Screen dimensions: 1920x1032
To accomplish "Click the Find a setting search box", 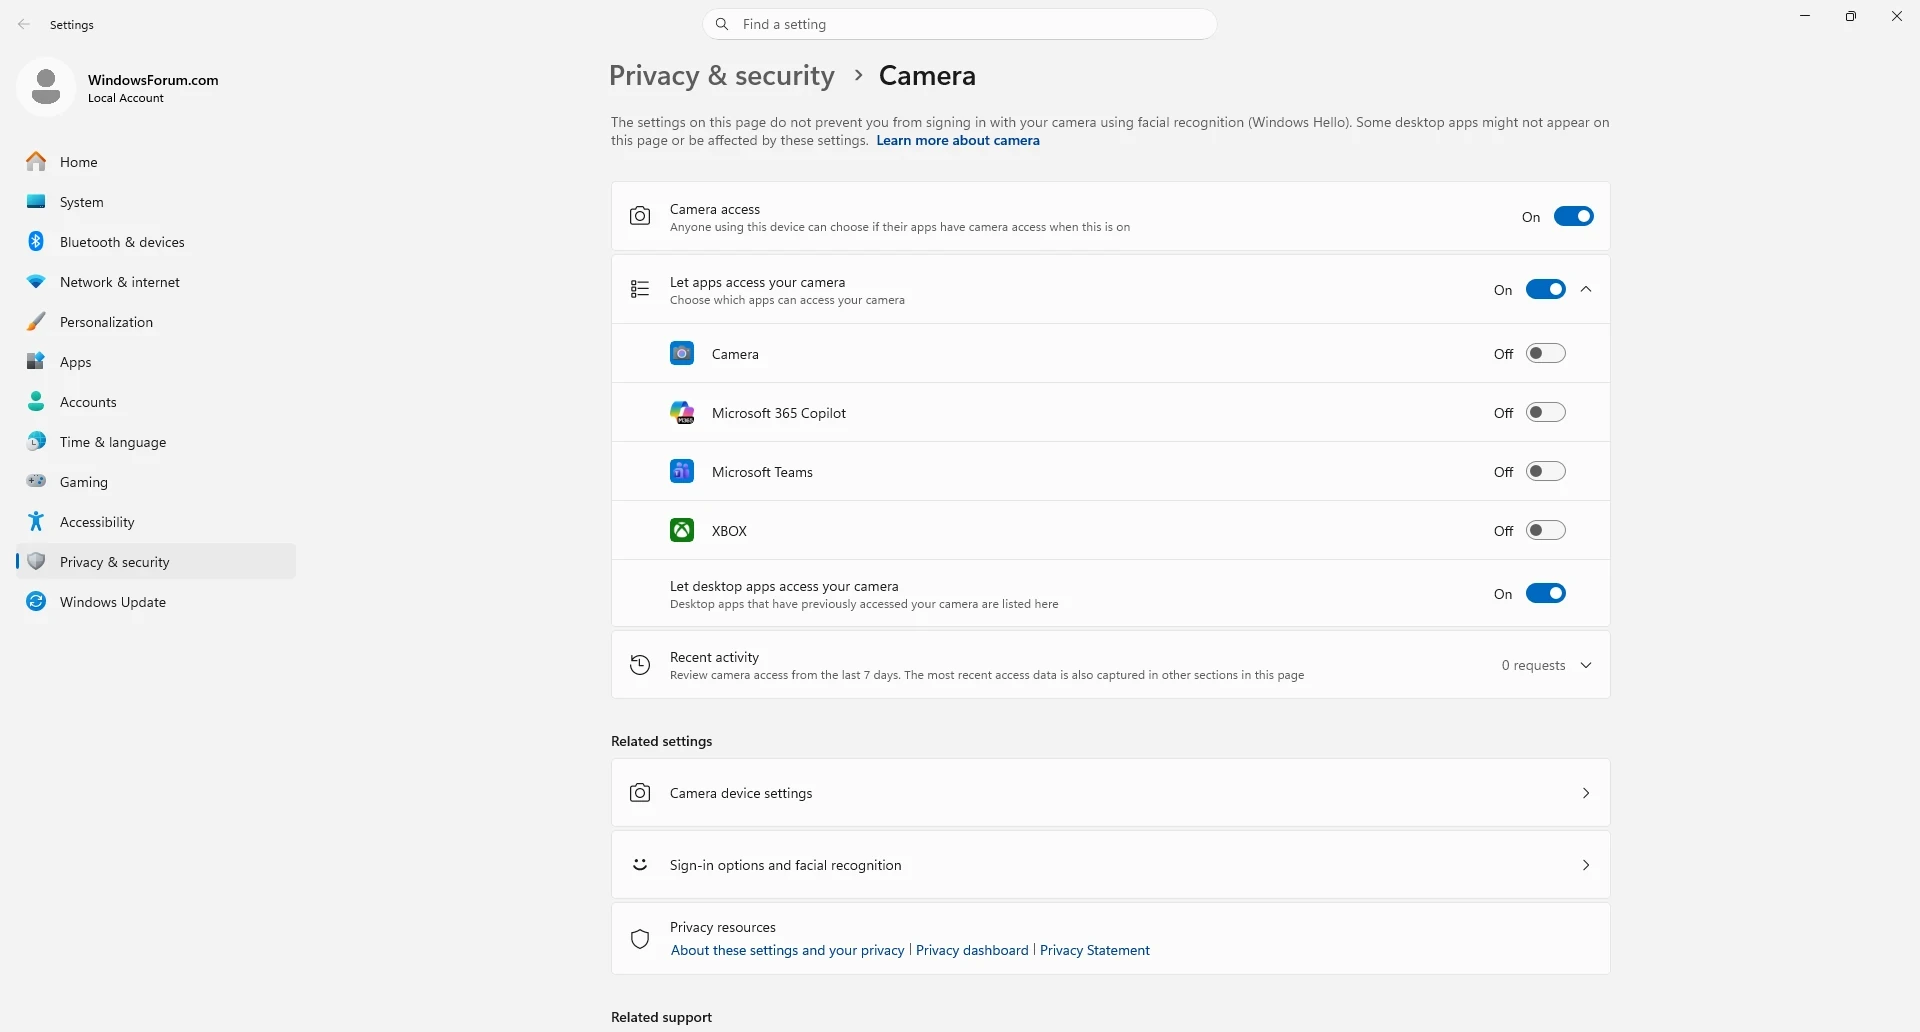I will coord(960,24).
